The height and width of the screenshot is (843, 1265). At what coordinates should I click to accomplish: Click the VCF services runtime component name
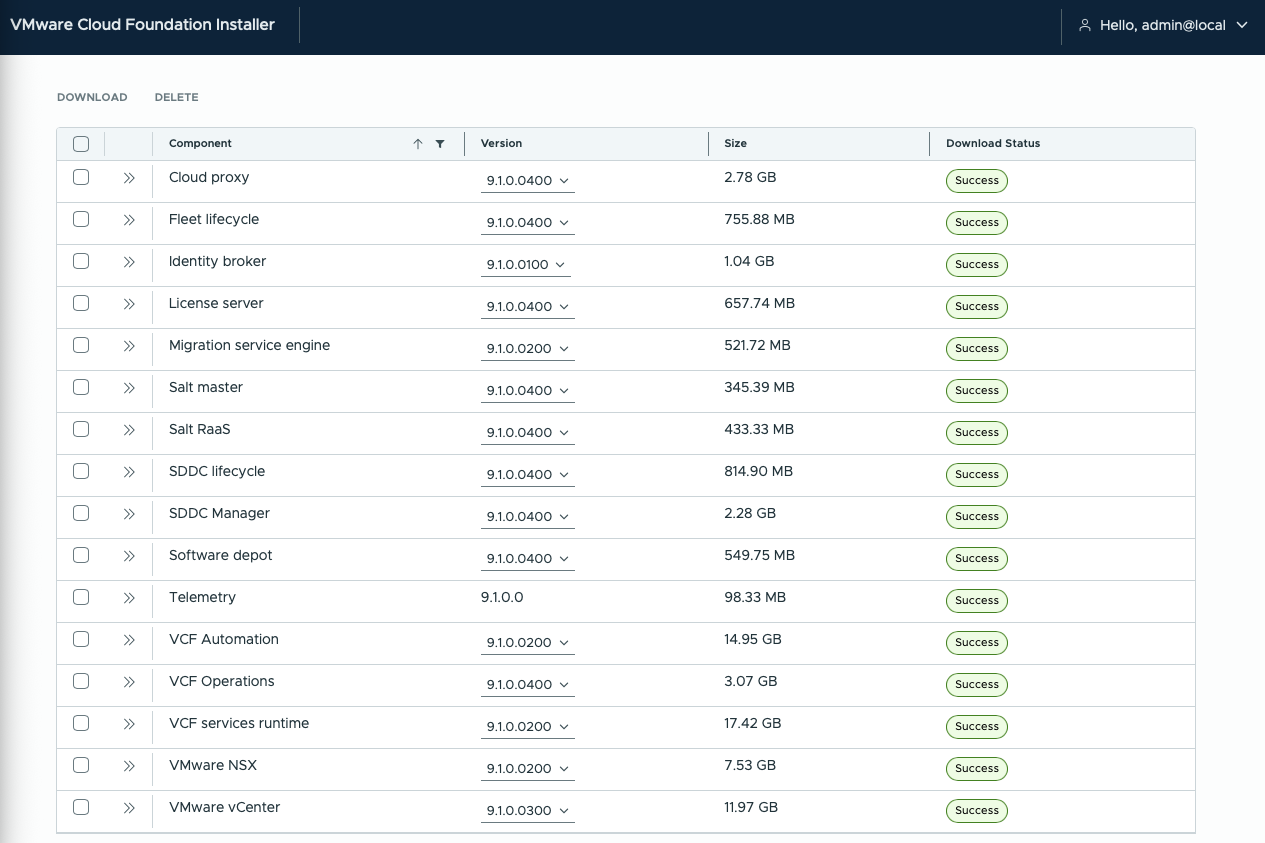point(239,723)
